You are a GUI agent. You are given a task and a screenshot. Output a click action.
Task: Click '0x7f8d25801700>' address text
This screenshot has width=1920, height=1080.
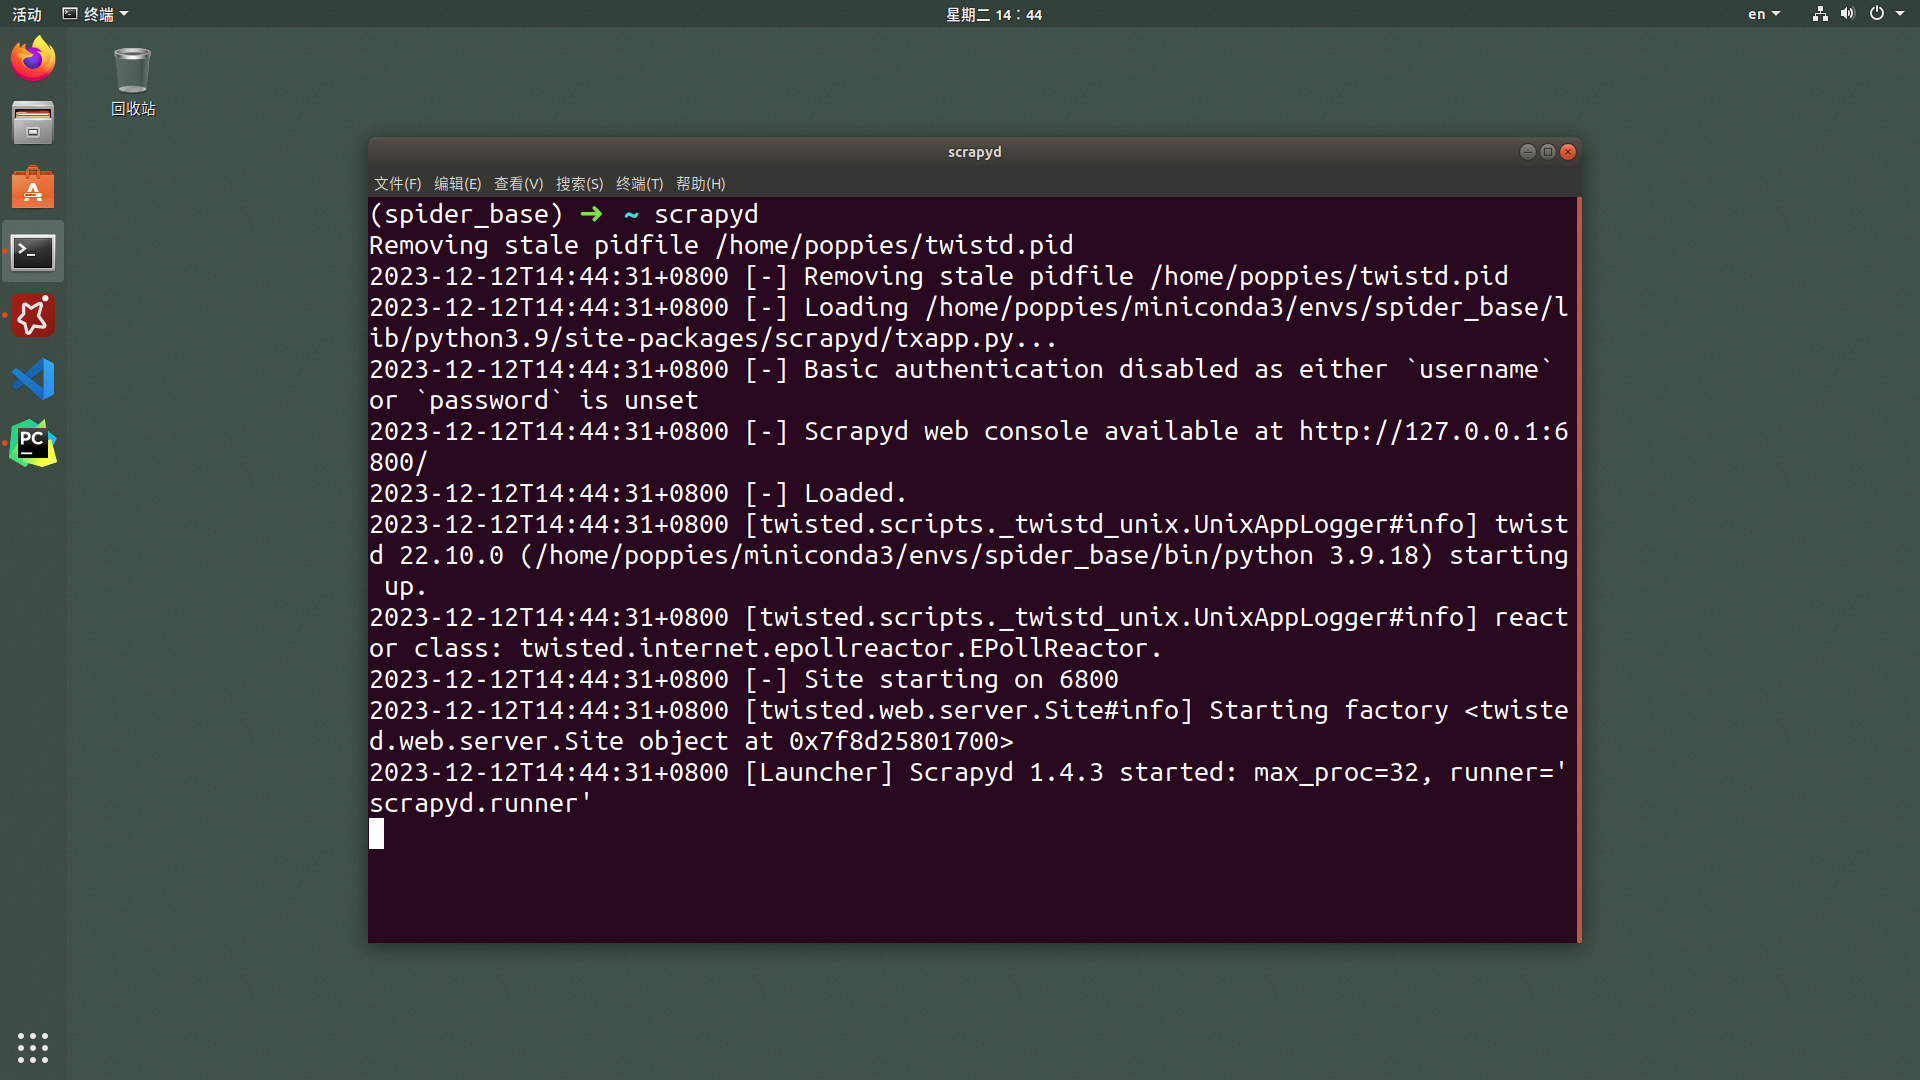[901, 741]
